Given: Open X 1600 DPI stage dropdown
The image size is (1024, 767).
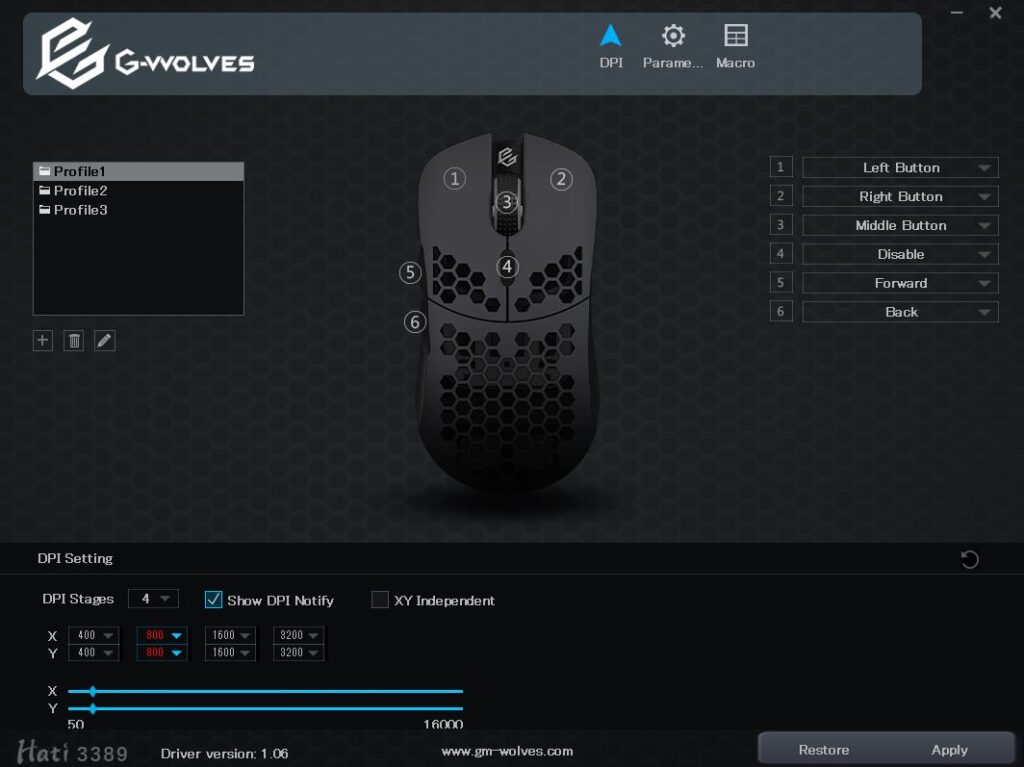Looking at the screenshot, I should (231, 635).
